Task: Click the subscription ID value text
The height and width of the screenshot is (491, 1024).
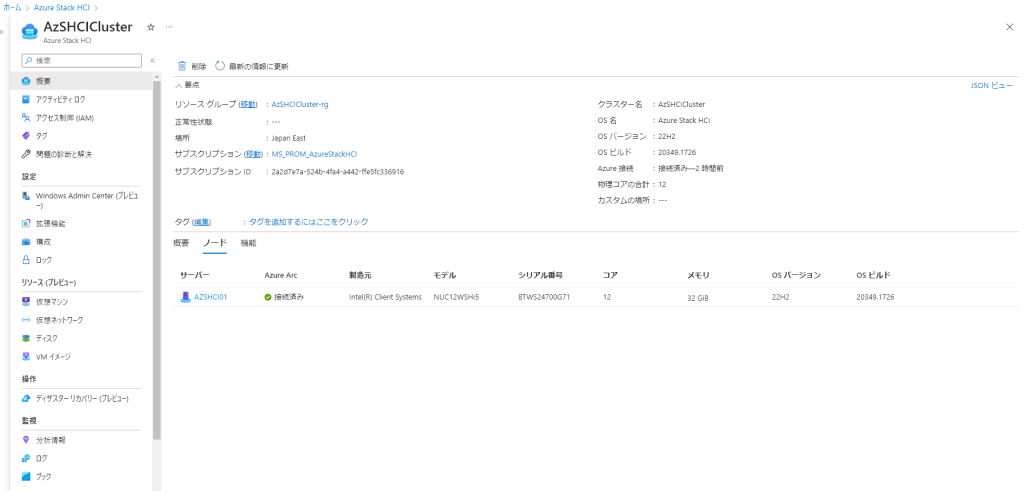Action: pyautogui.click(x=338, y=172)
